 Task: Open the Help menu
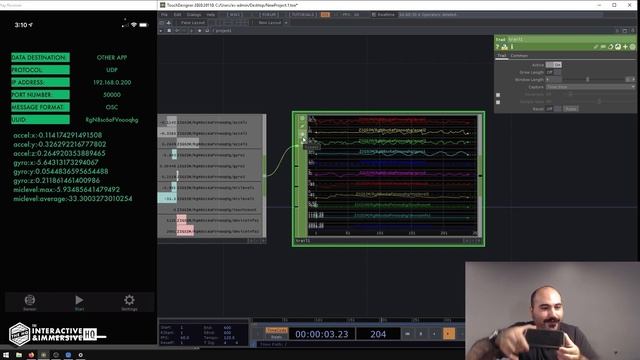211,15
